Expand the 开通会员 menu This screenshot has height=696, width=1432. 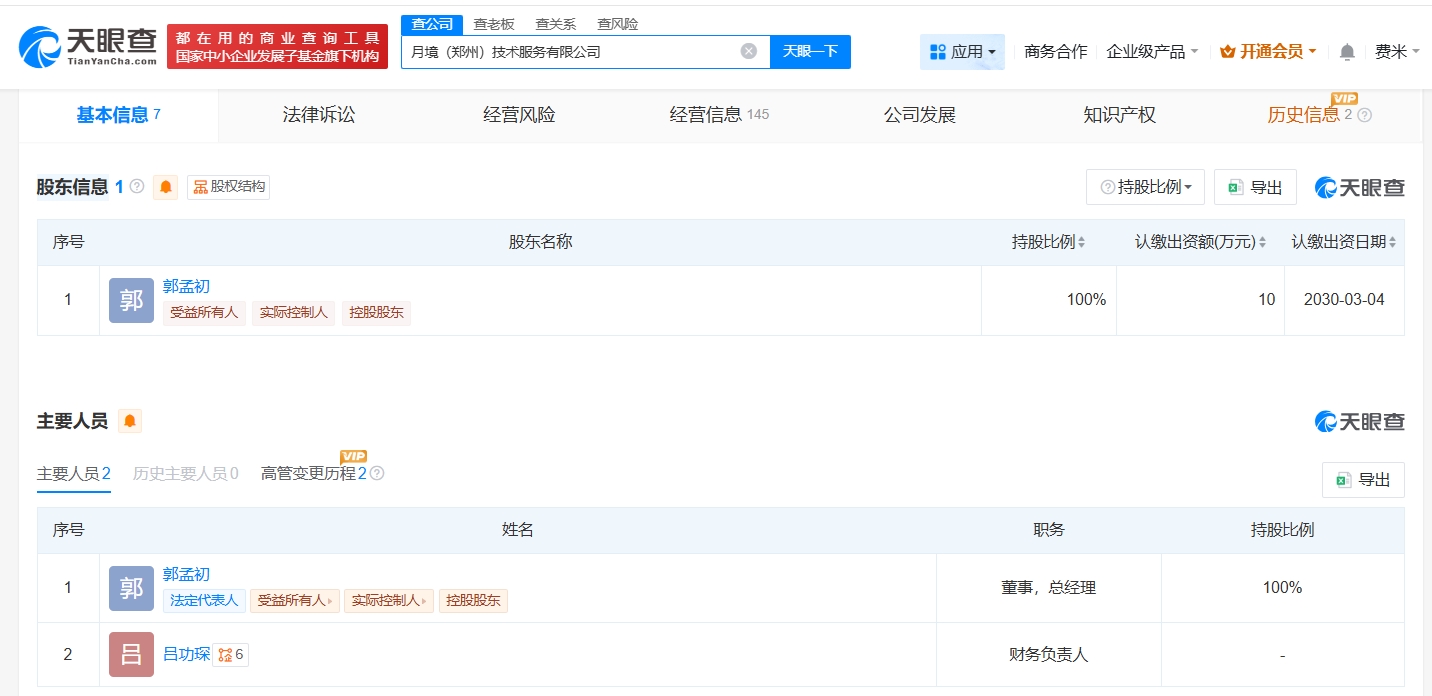pyautogui.click(x=1268, y=52)
